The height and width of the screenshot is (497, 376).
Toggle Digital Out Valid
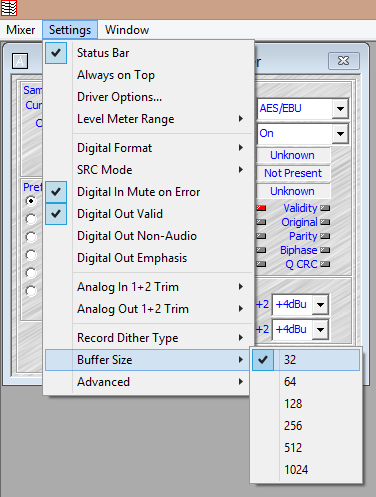(148, 214)
